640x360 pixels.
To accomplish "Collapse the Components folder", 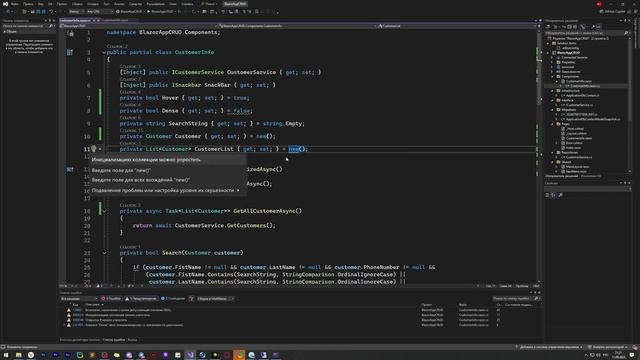I will (552, 76).
